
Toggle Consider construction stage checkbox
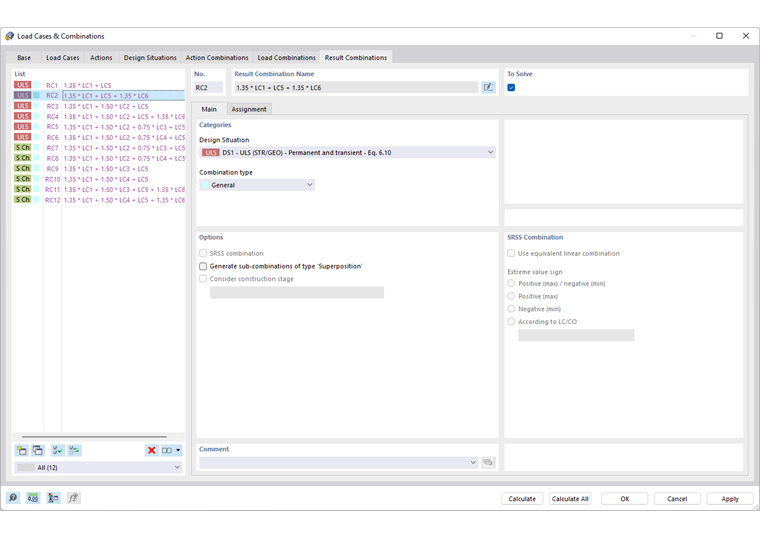point(203,279)
